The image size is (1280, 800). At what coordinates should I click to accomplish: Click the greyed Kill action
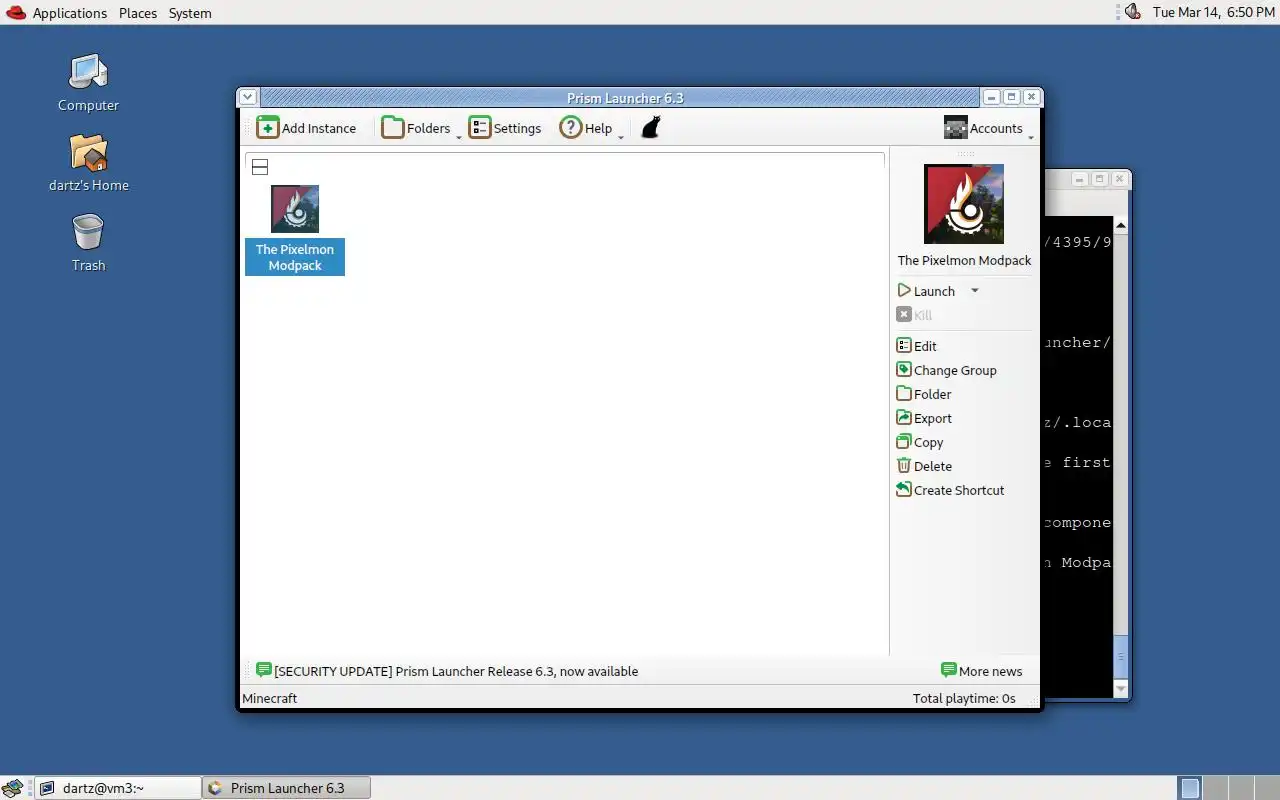point(914,315)
